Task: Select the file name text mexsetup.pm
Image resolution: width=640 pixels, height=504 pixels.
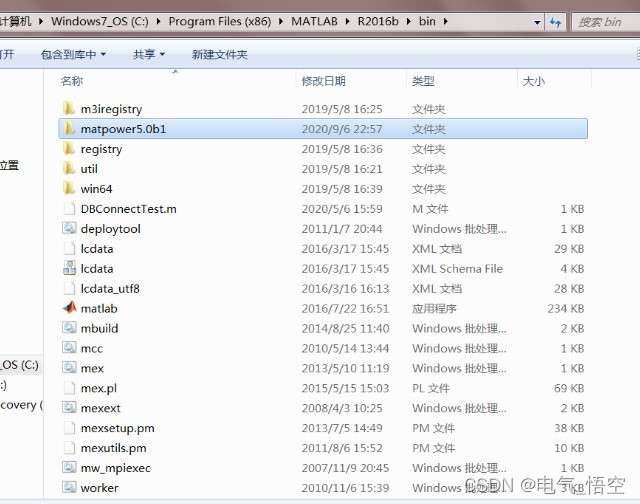Action: pyautogui.click(x=118, y=428)
